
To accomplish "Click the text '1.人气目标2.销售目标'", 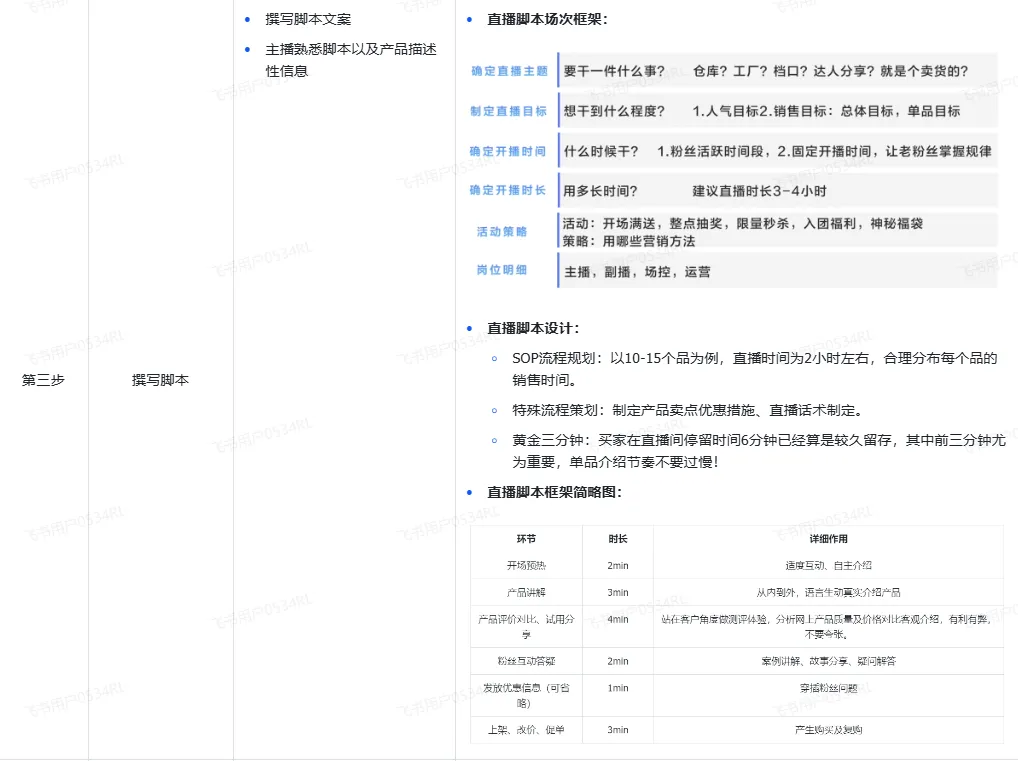I will (760, 111).
